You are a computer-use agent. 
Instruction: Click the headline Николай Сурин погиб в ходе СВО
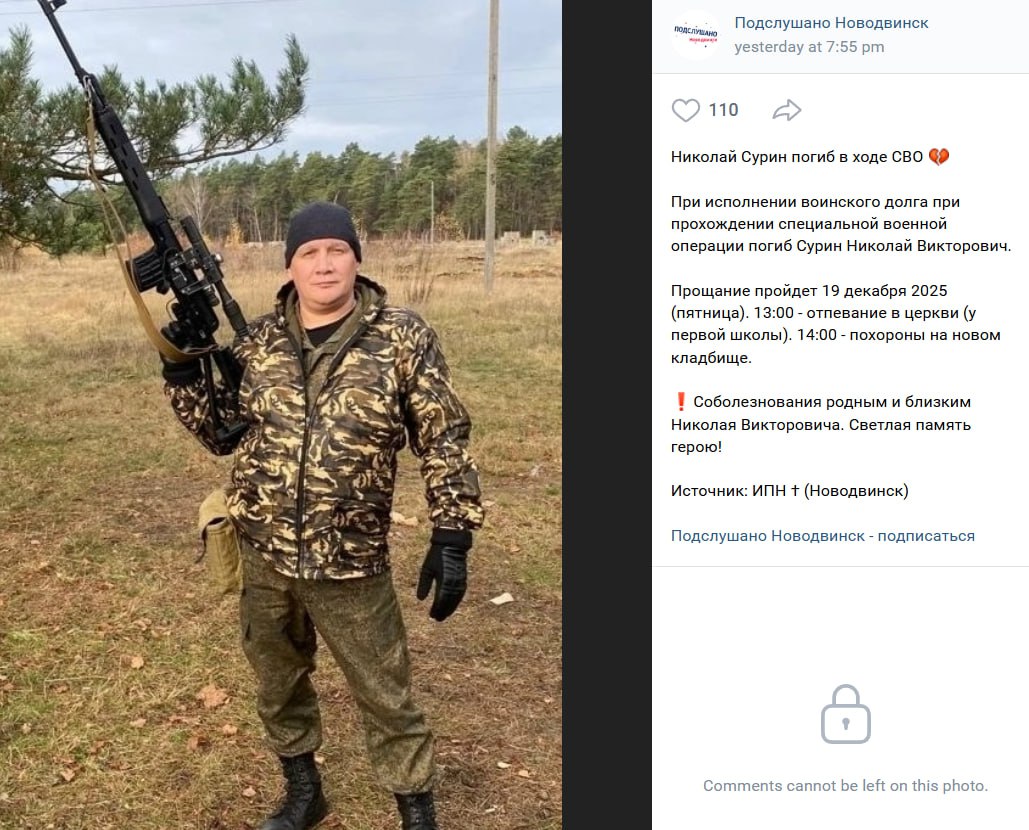click(x=797, y=157)
